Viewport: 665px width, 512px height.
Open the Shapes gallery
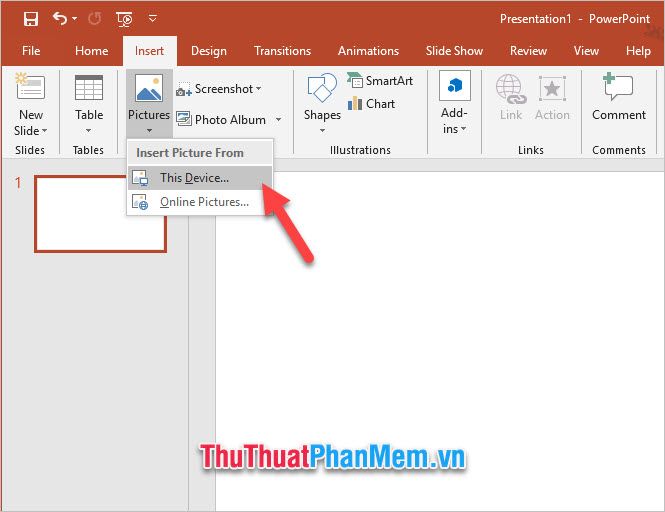322,90
